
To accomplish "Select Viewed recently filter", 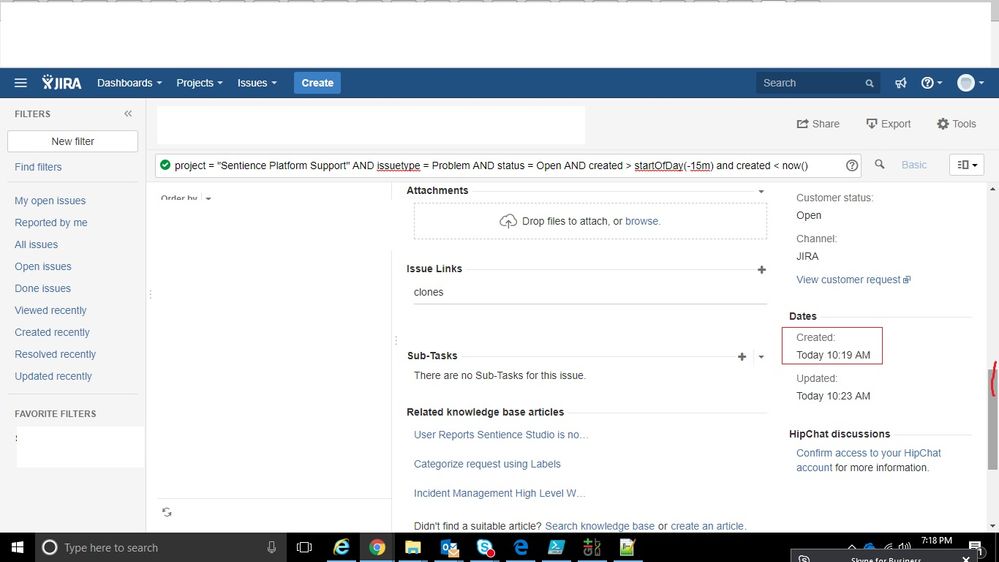I will (x=50, y=310).
